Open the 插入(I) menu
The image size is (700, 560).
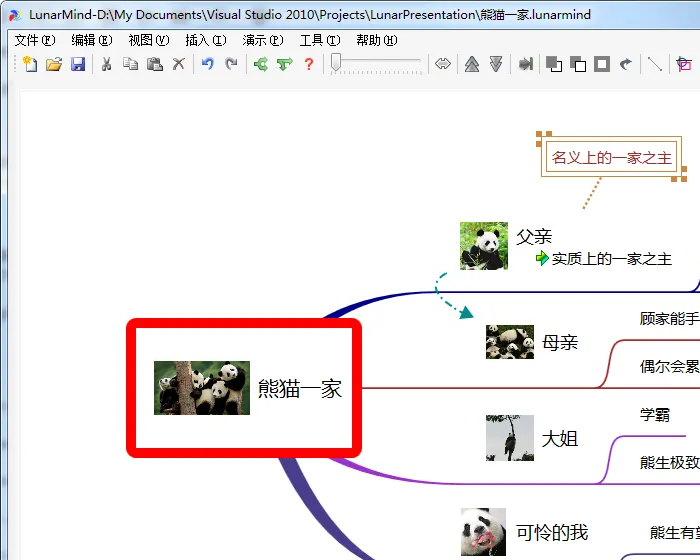[x=206, y=40]
